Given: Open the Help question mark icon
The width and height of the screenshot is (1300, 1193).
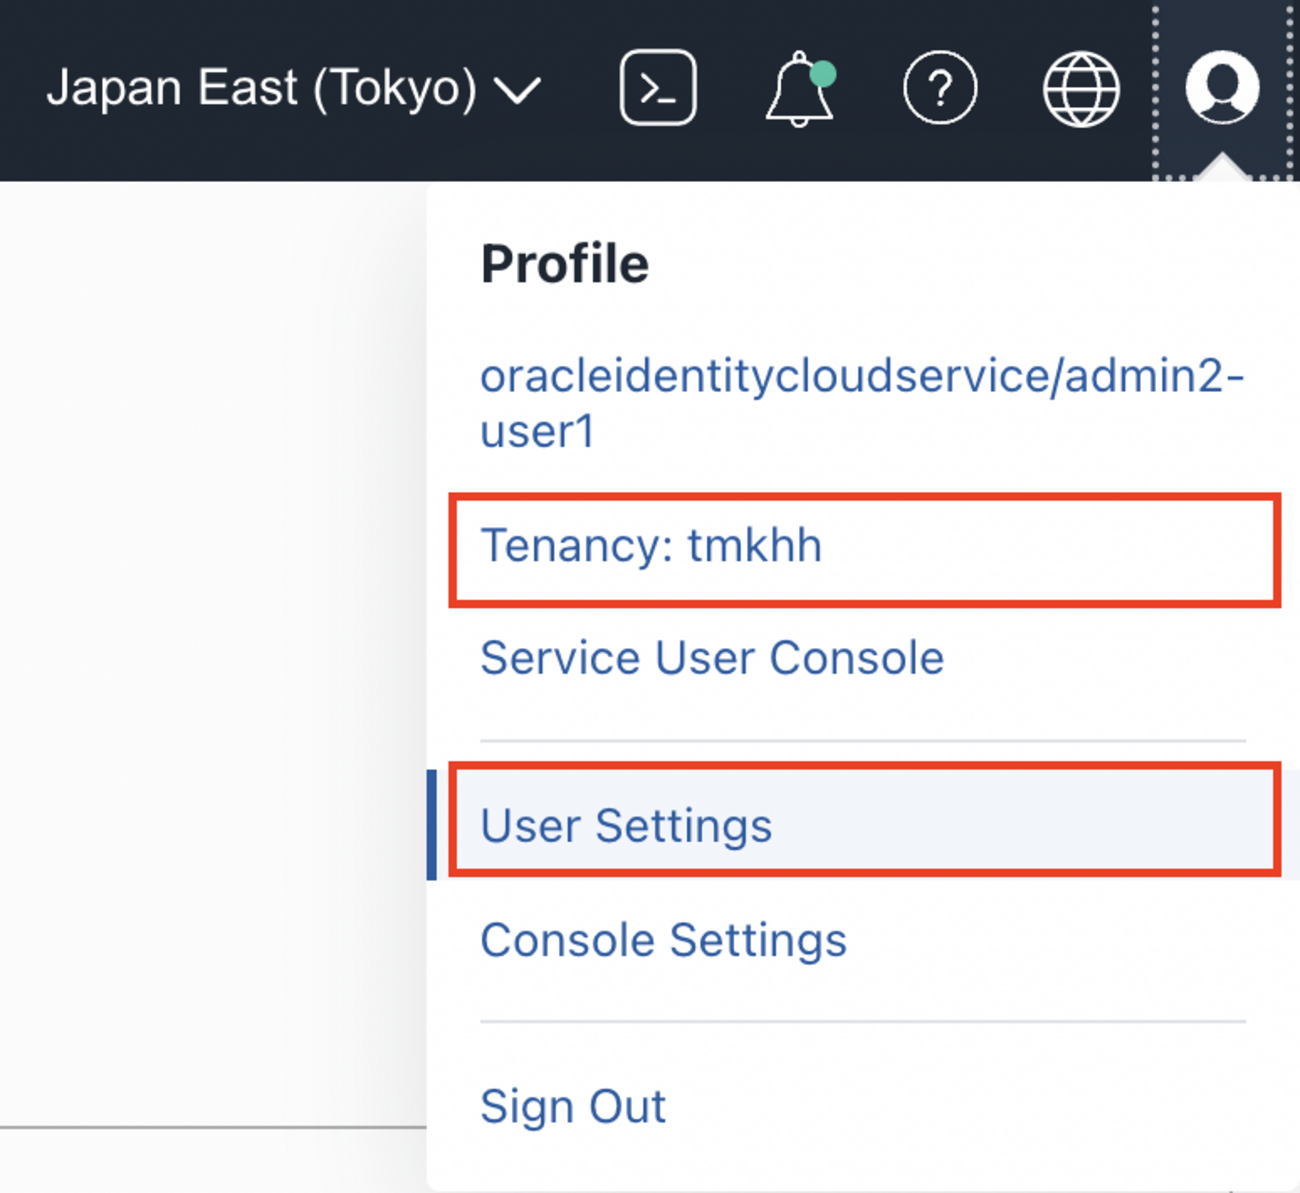Looking at the screenshot, I should tap(940, 88).
